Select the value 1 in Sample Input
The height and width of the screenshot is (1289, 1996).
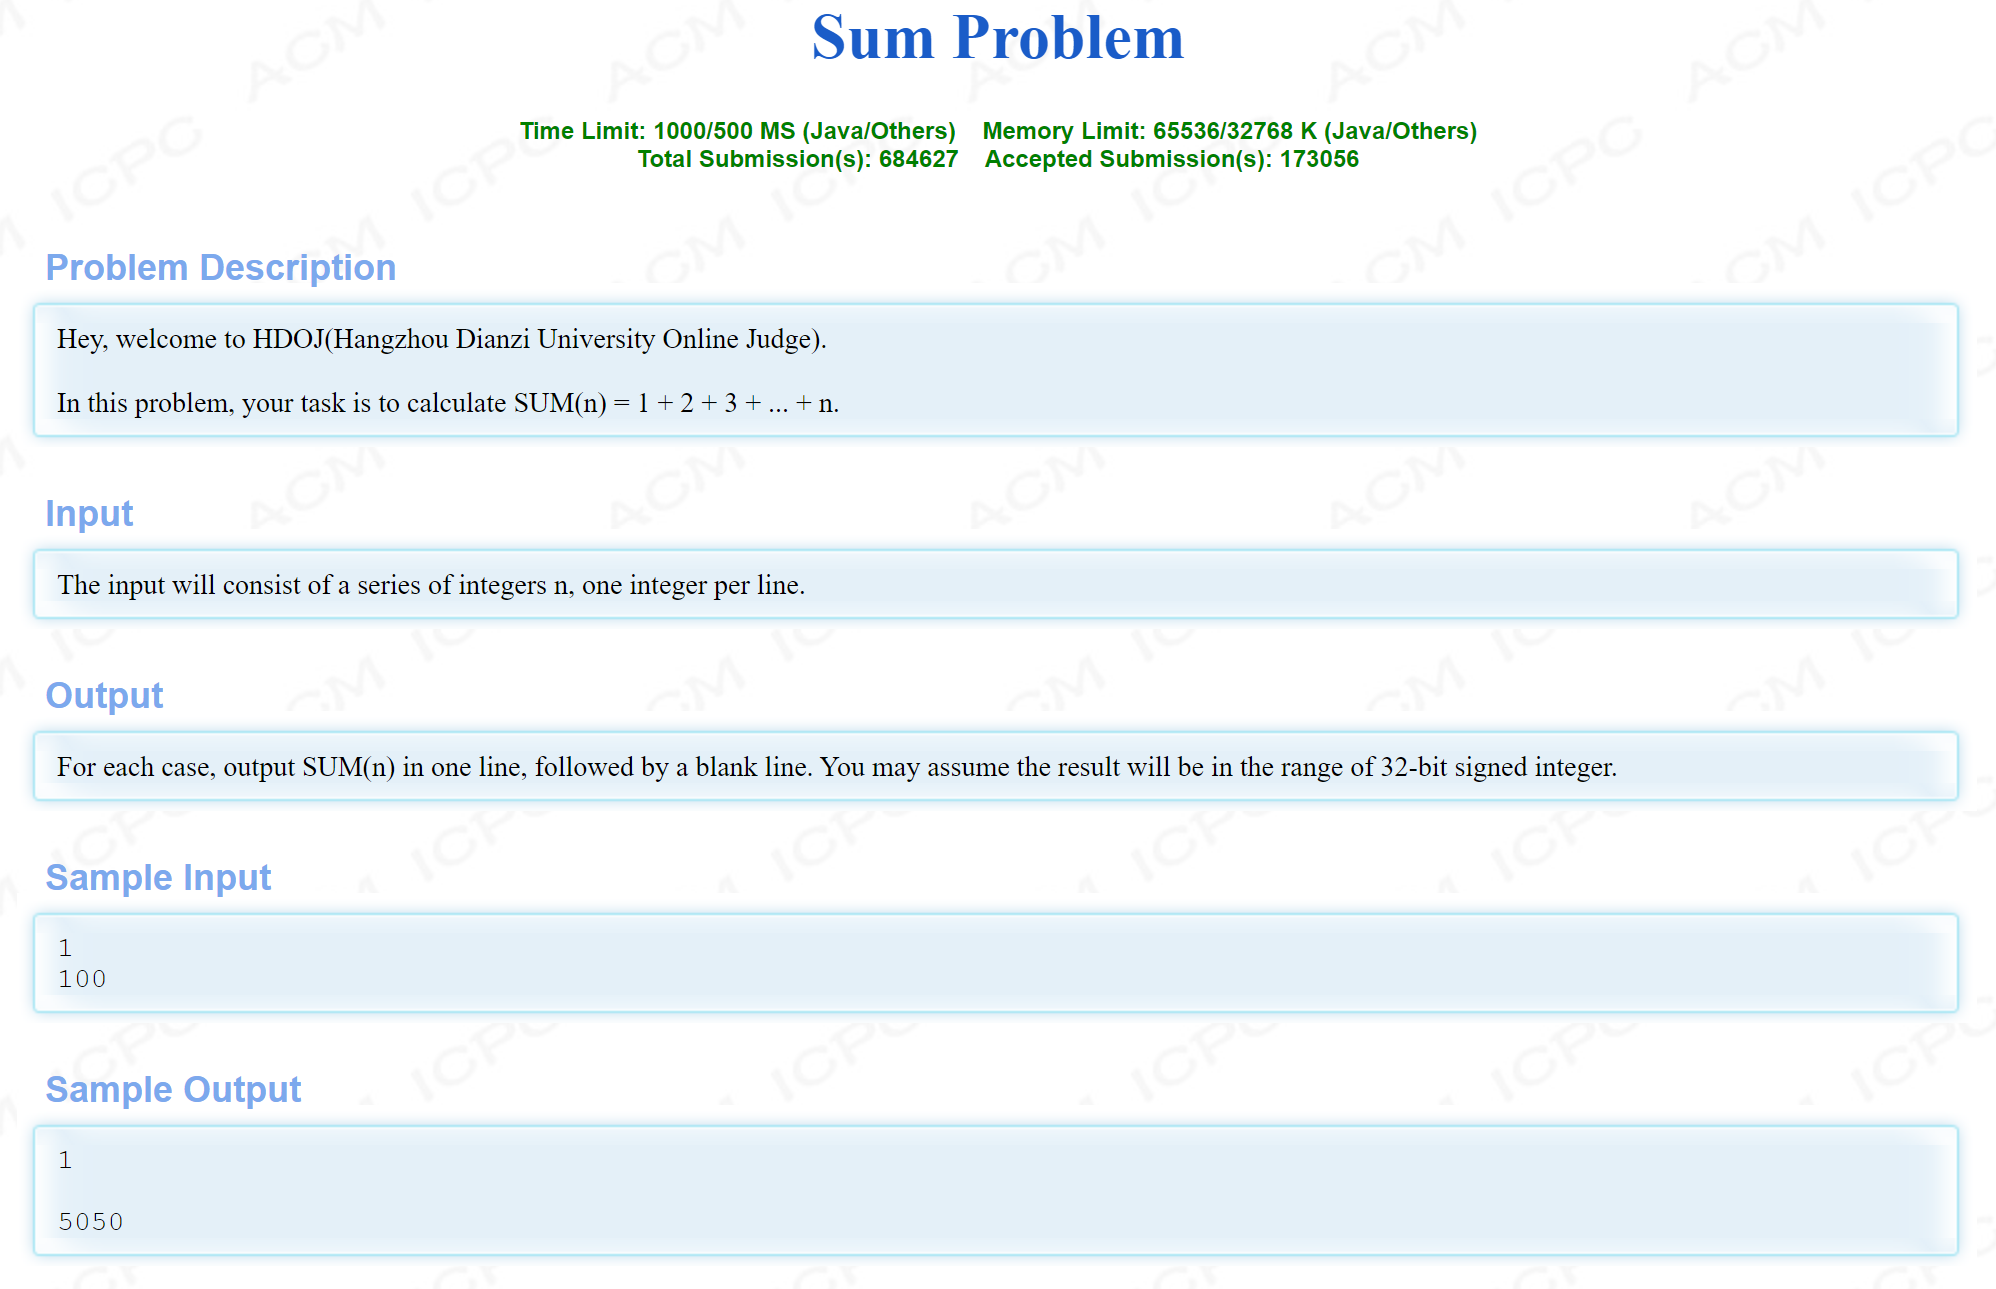[64, 946]
